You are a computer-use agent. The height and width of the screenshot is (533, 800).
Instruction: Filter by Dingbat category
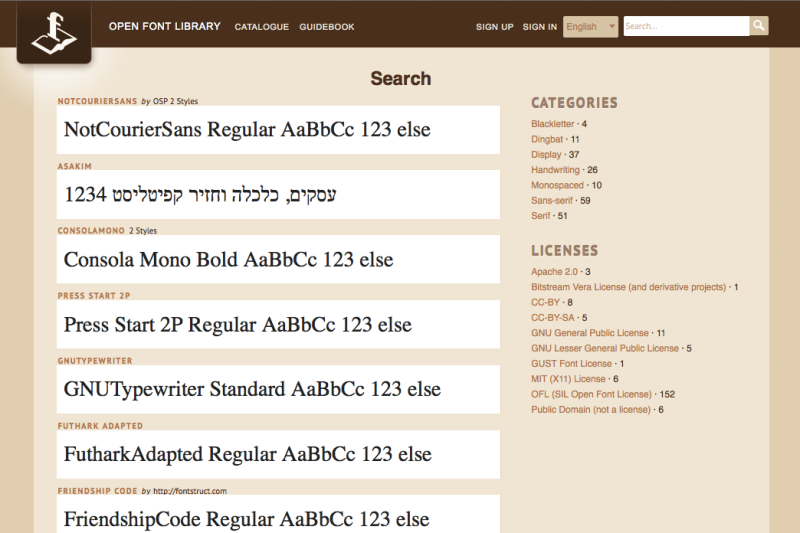click(x=547, y=139)
